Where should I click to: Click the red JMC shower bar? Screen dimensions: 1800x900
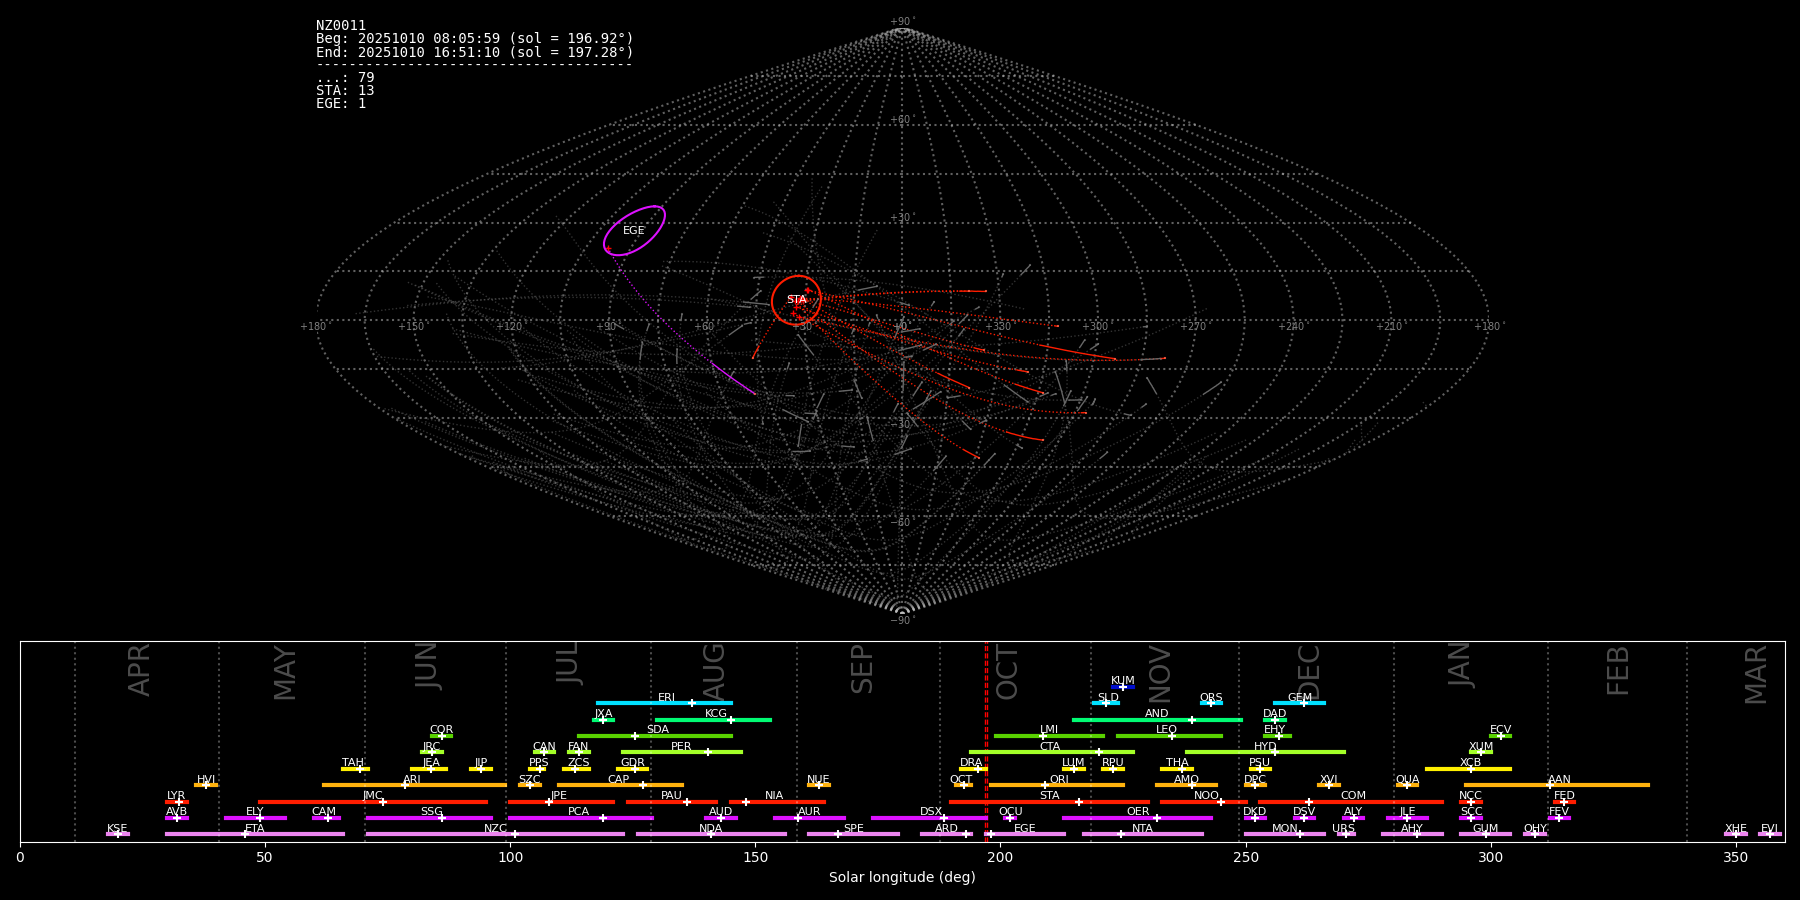[373, 802]
